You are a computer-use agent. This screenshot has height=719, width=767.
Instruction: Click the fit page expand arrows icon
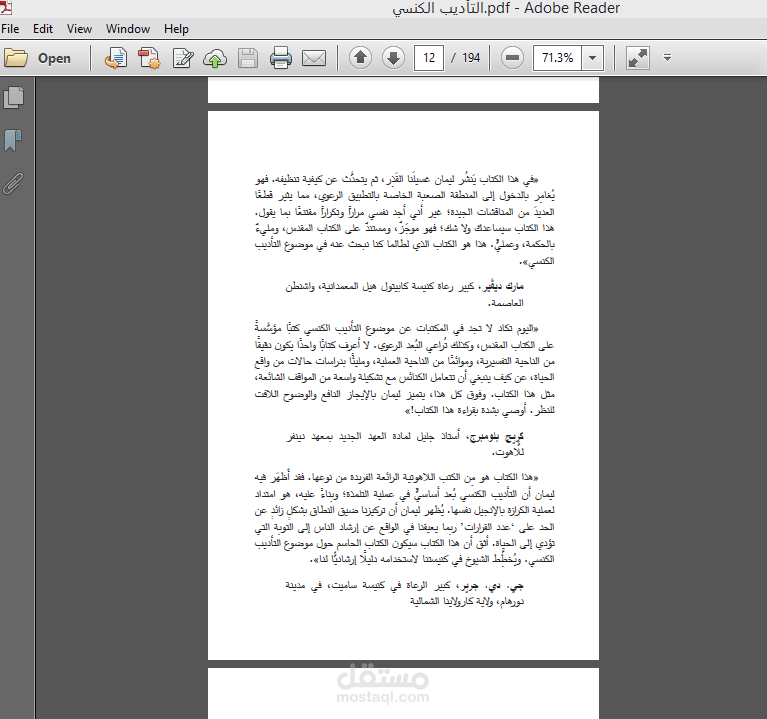[638, 58]
